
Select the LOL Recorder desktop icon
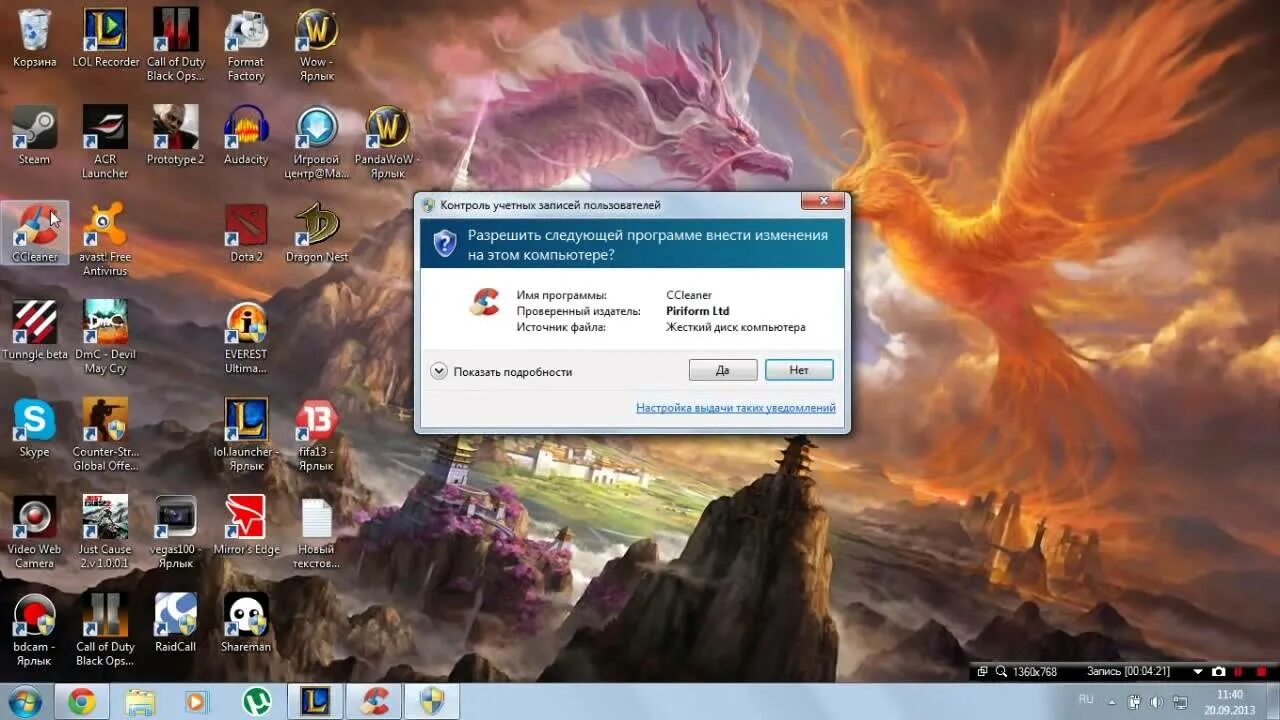[105, 40]
